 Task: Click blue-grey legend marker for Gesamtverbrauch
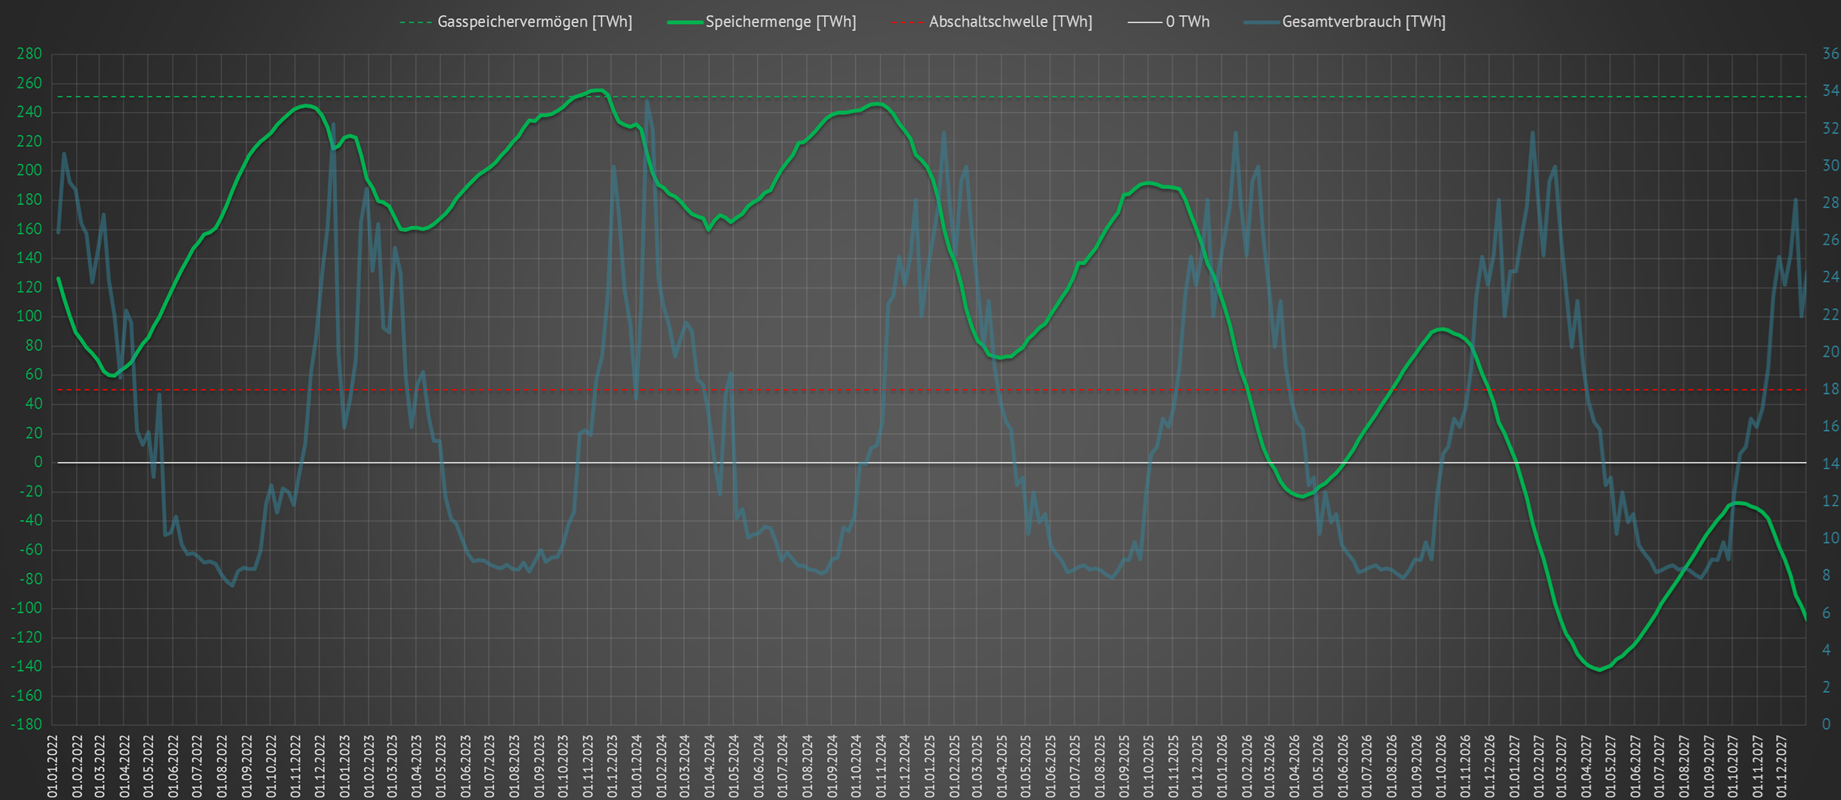click(1261, 22)
